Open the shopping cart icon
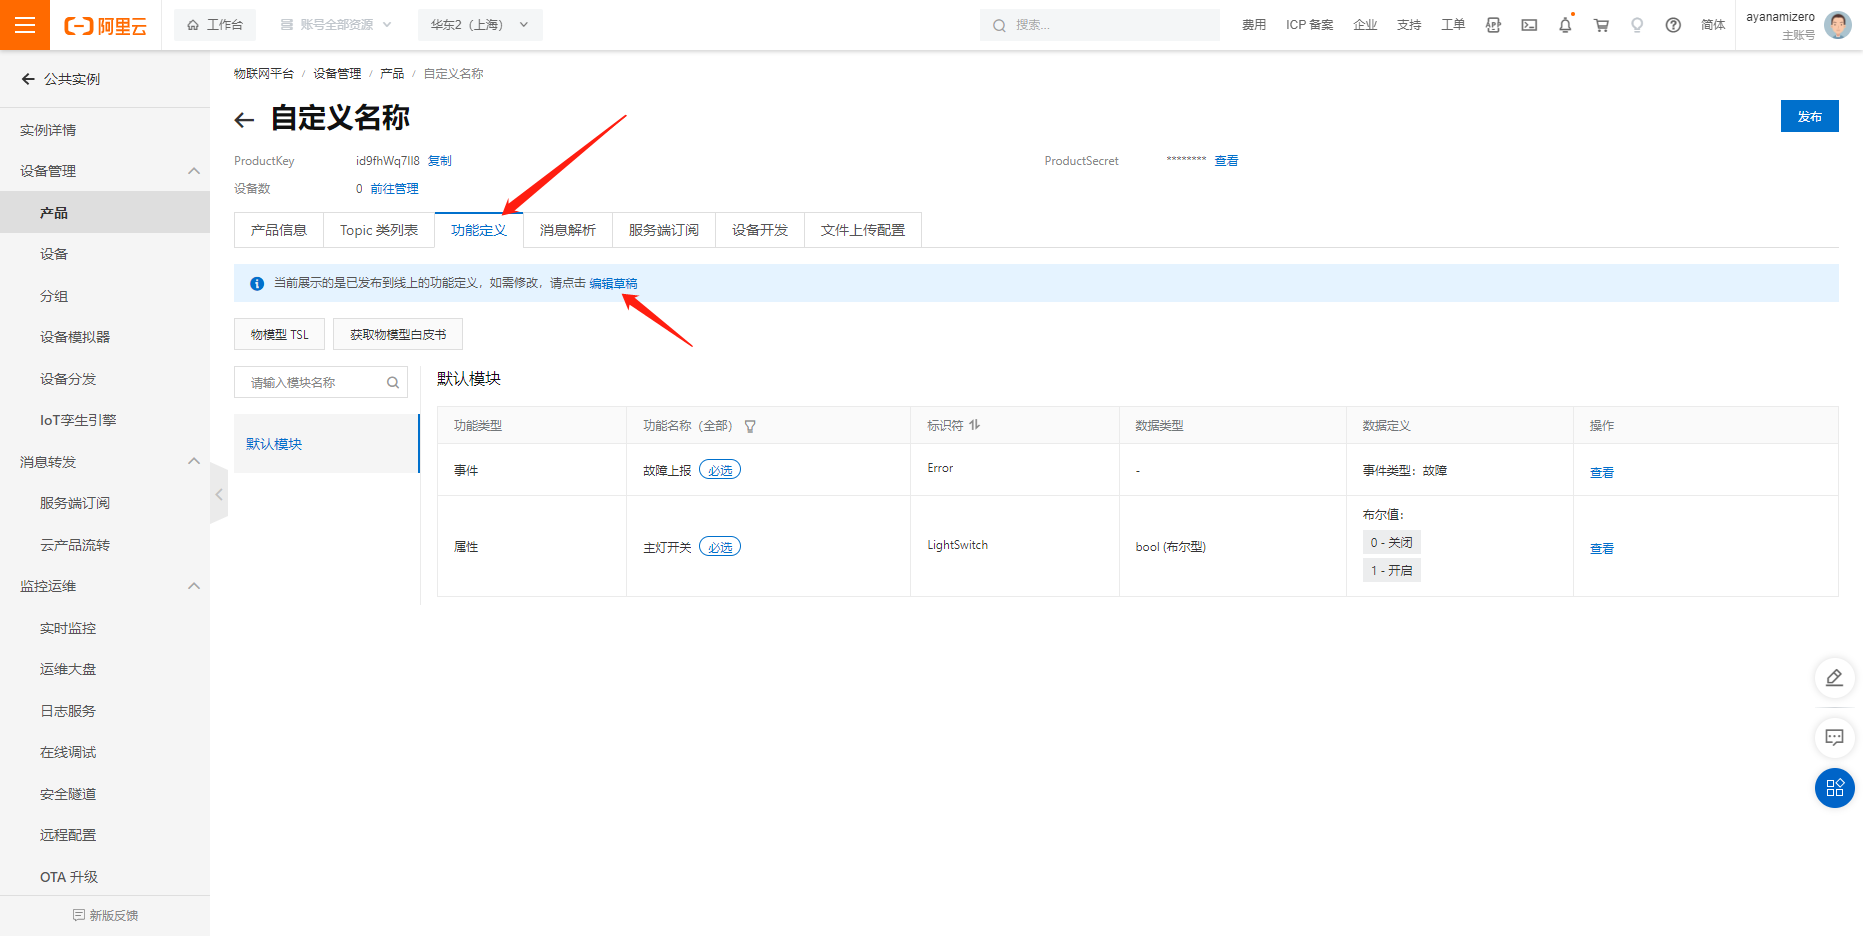 [x=1601, y=25]
